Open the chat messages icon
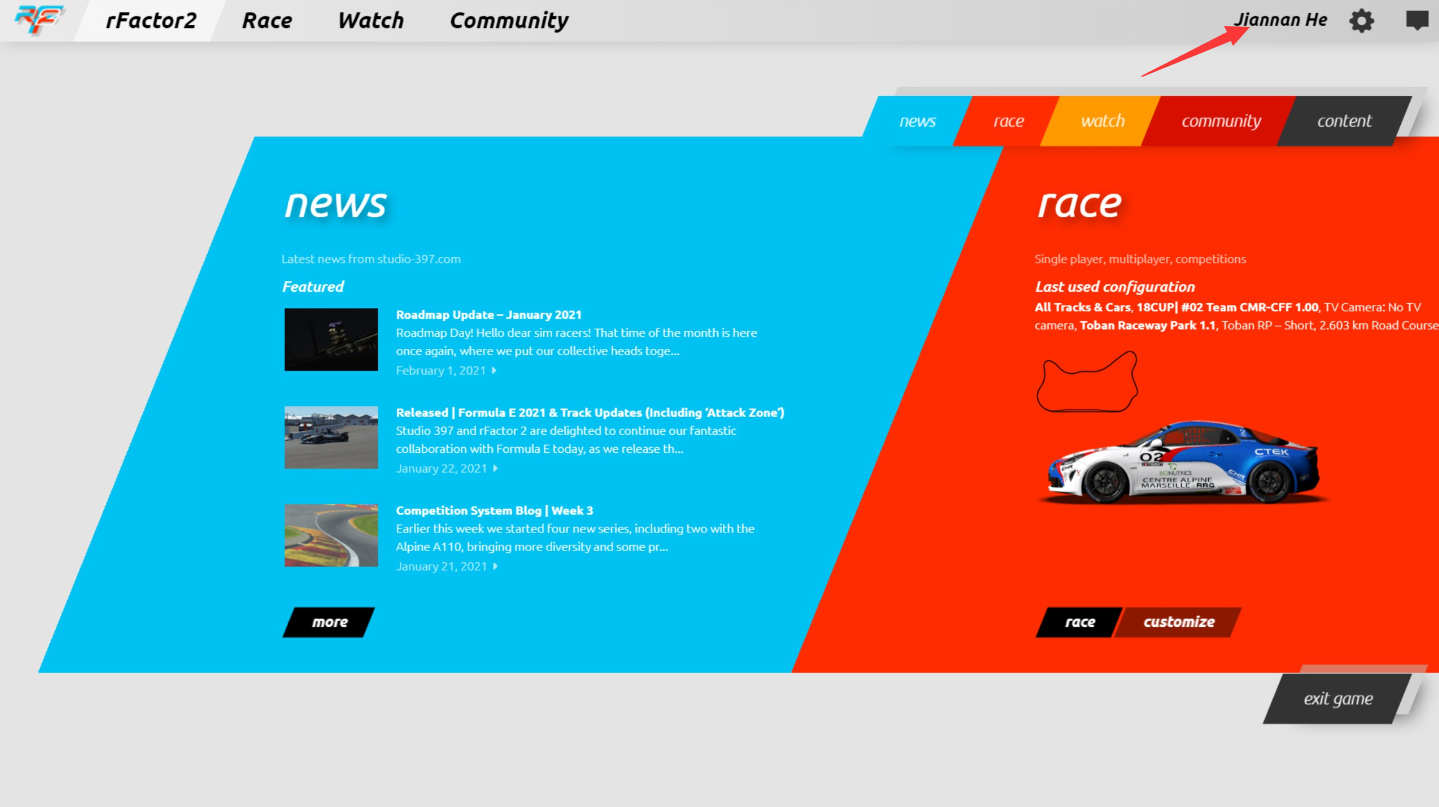The height and width of the screenshot is (807, 1439). coord(1417,20)
